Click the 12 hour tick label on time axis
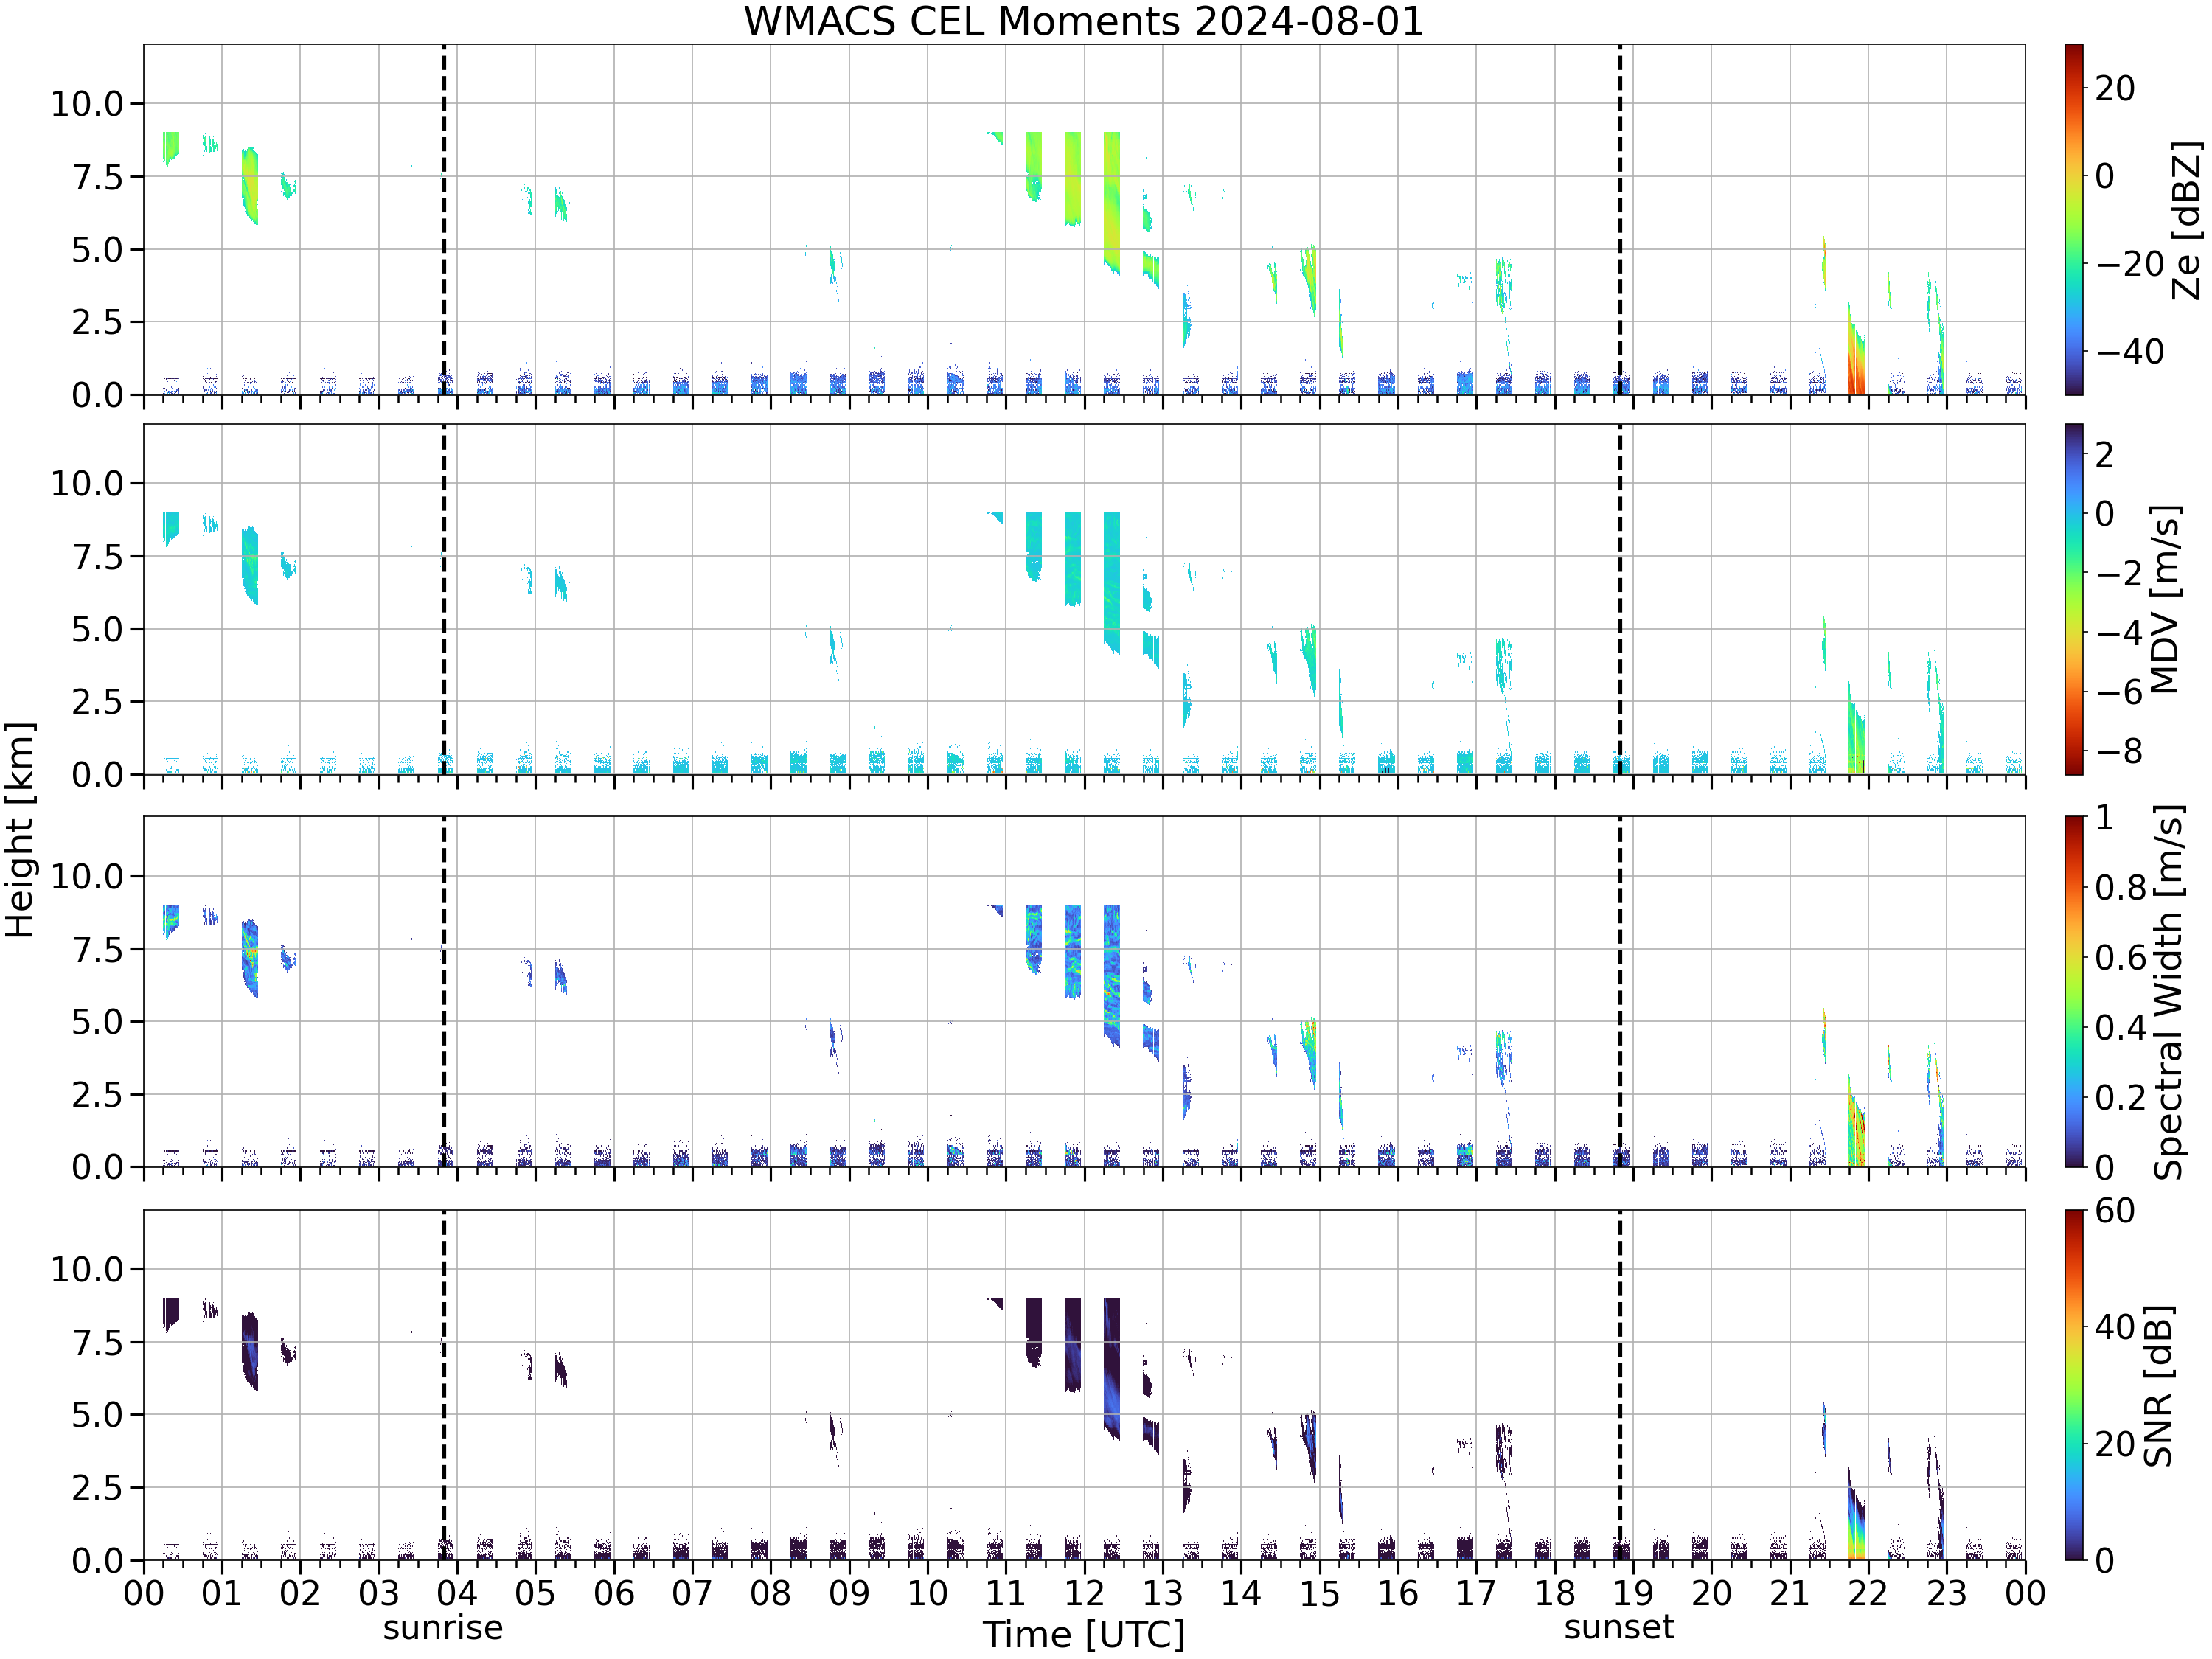Viewport: 2212px width, 1659px height. pos(1084,1593)
